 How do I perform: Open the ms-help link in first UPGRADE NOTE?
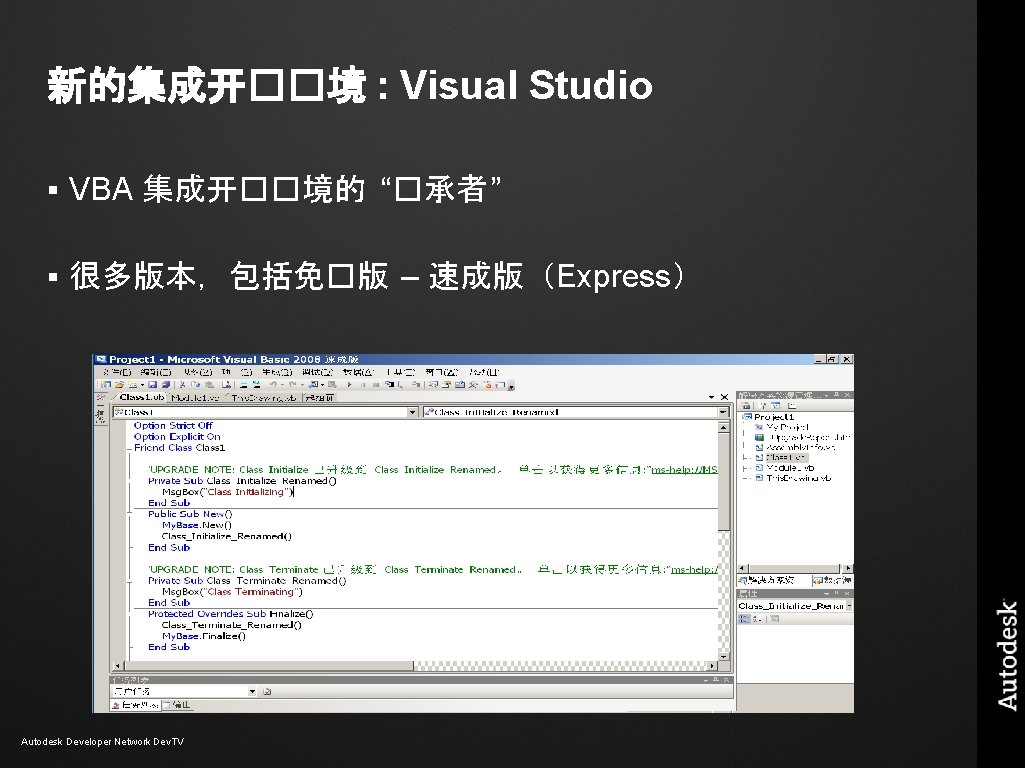point(684,469)
